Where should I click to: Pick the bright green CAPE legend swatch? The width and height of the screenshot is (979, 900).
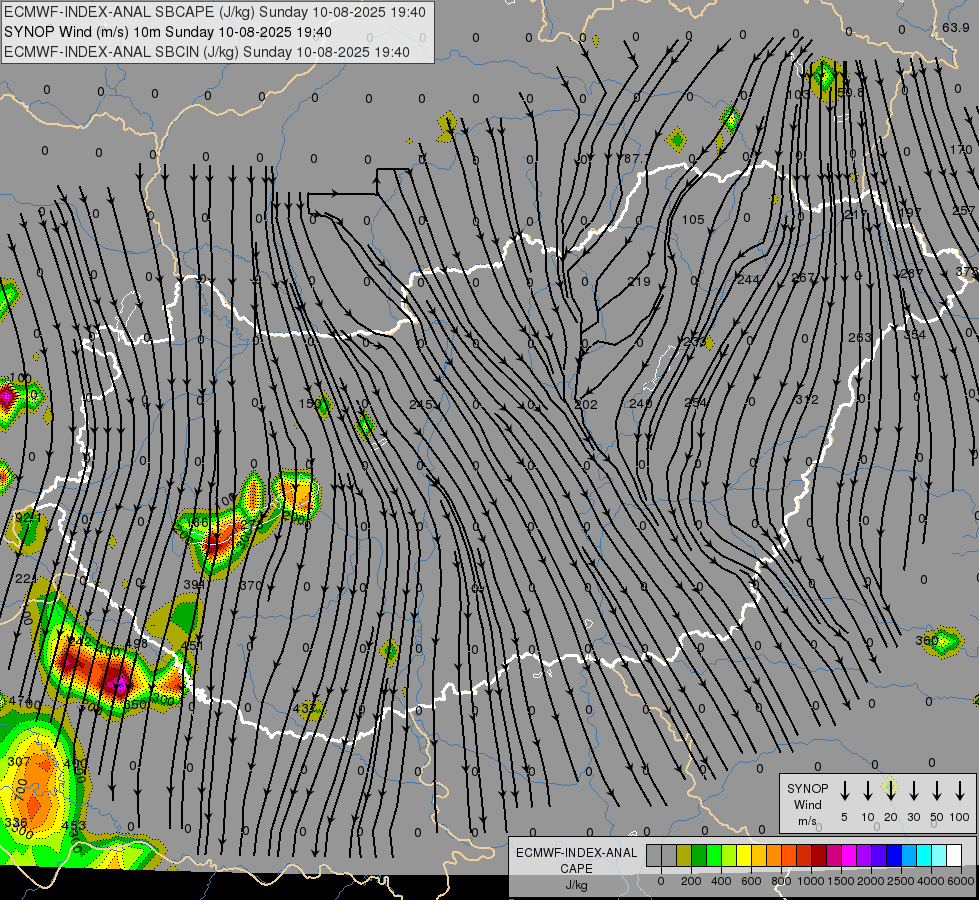[714, 855]
